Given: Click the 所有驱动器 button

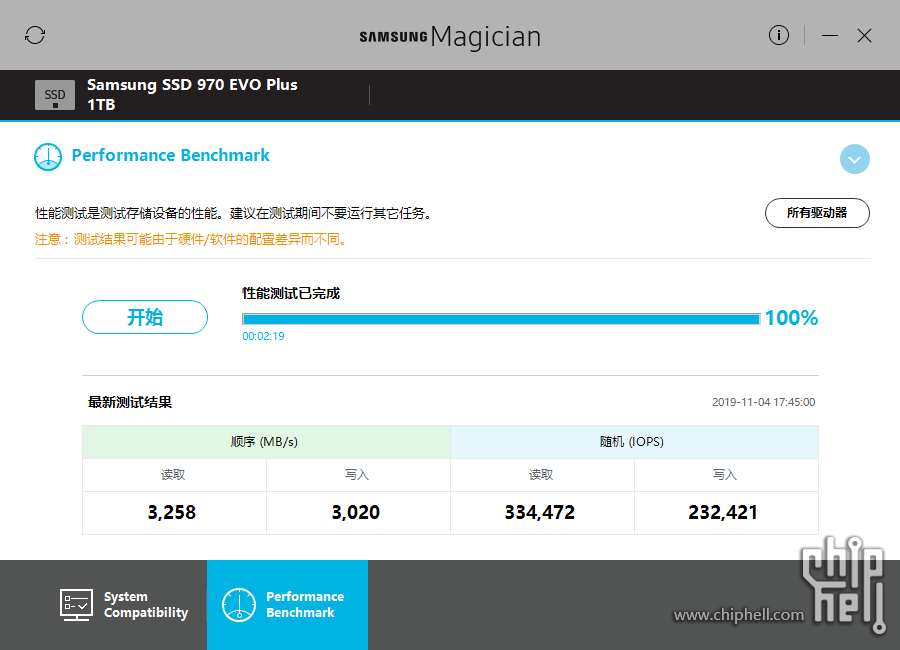Looking at the screenshot, I should coord(817,213).
